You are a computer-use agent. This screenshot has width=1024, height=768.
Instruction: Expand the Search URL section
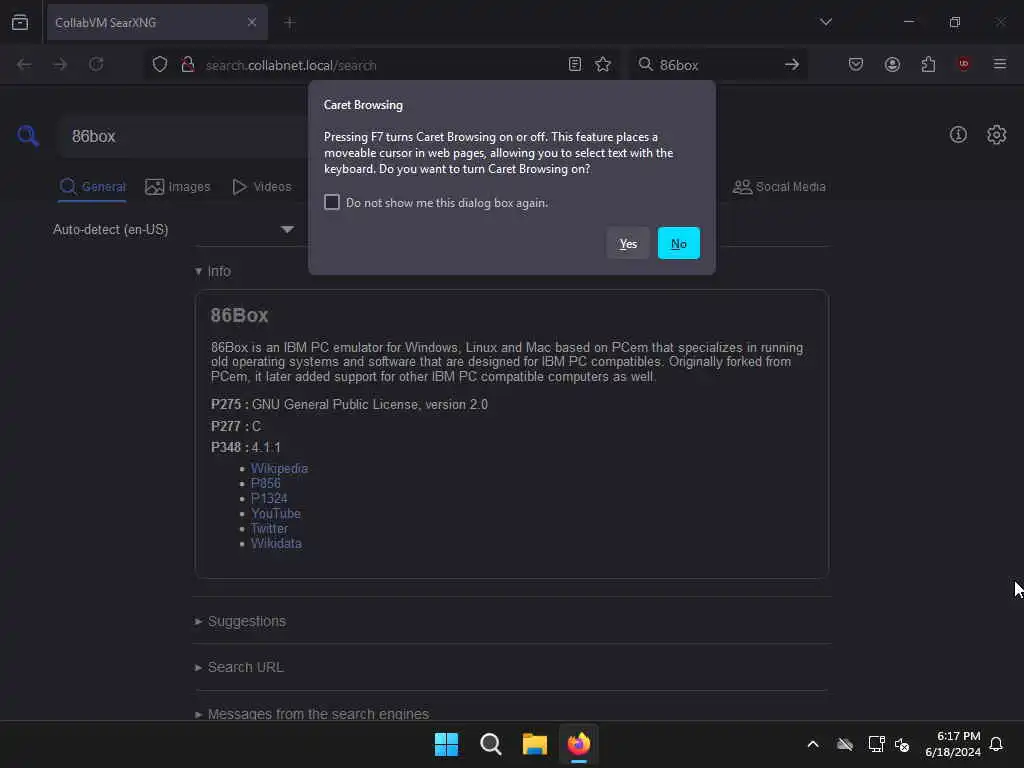pyautogui.click(x=239, y=667)
